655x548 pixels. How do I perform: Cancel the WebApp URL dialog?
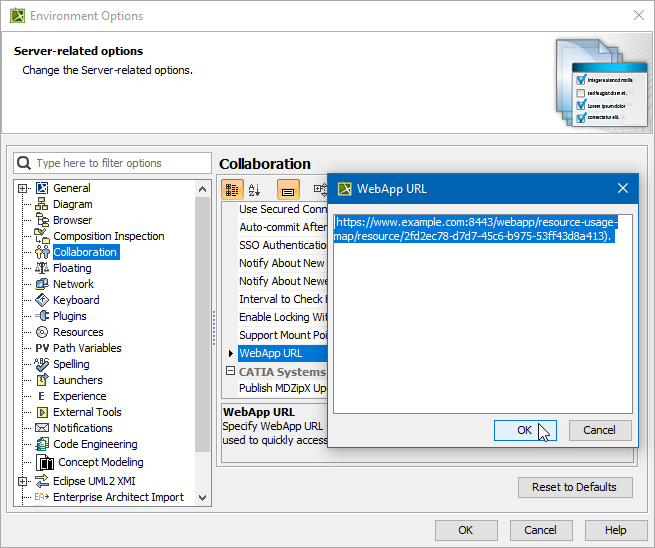599,430
